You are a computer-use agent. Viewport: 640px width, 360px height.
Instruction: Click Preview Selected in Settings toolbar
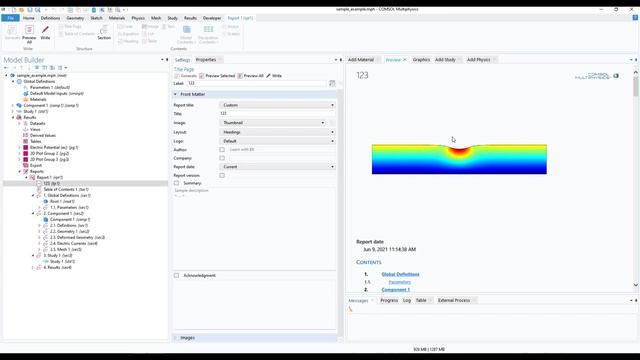217,76
